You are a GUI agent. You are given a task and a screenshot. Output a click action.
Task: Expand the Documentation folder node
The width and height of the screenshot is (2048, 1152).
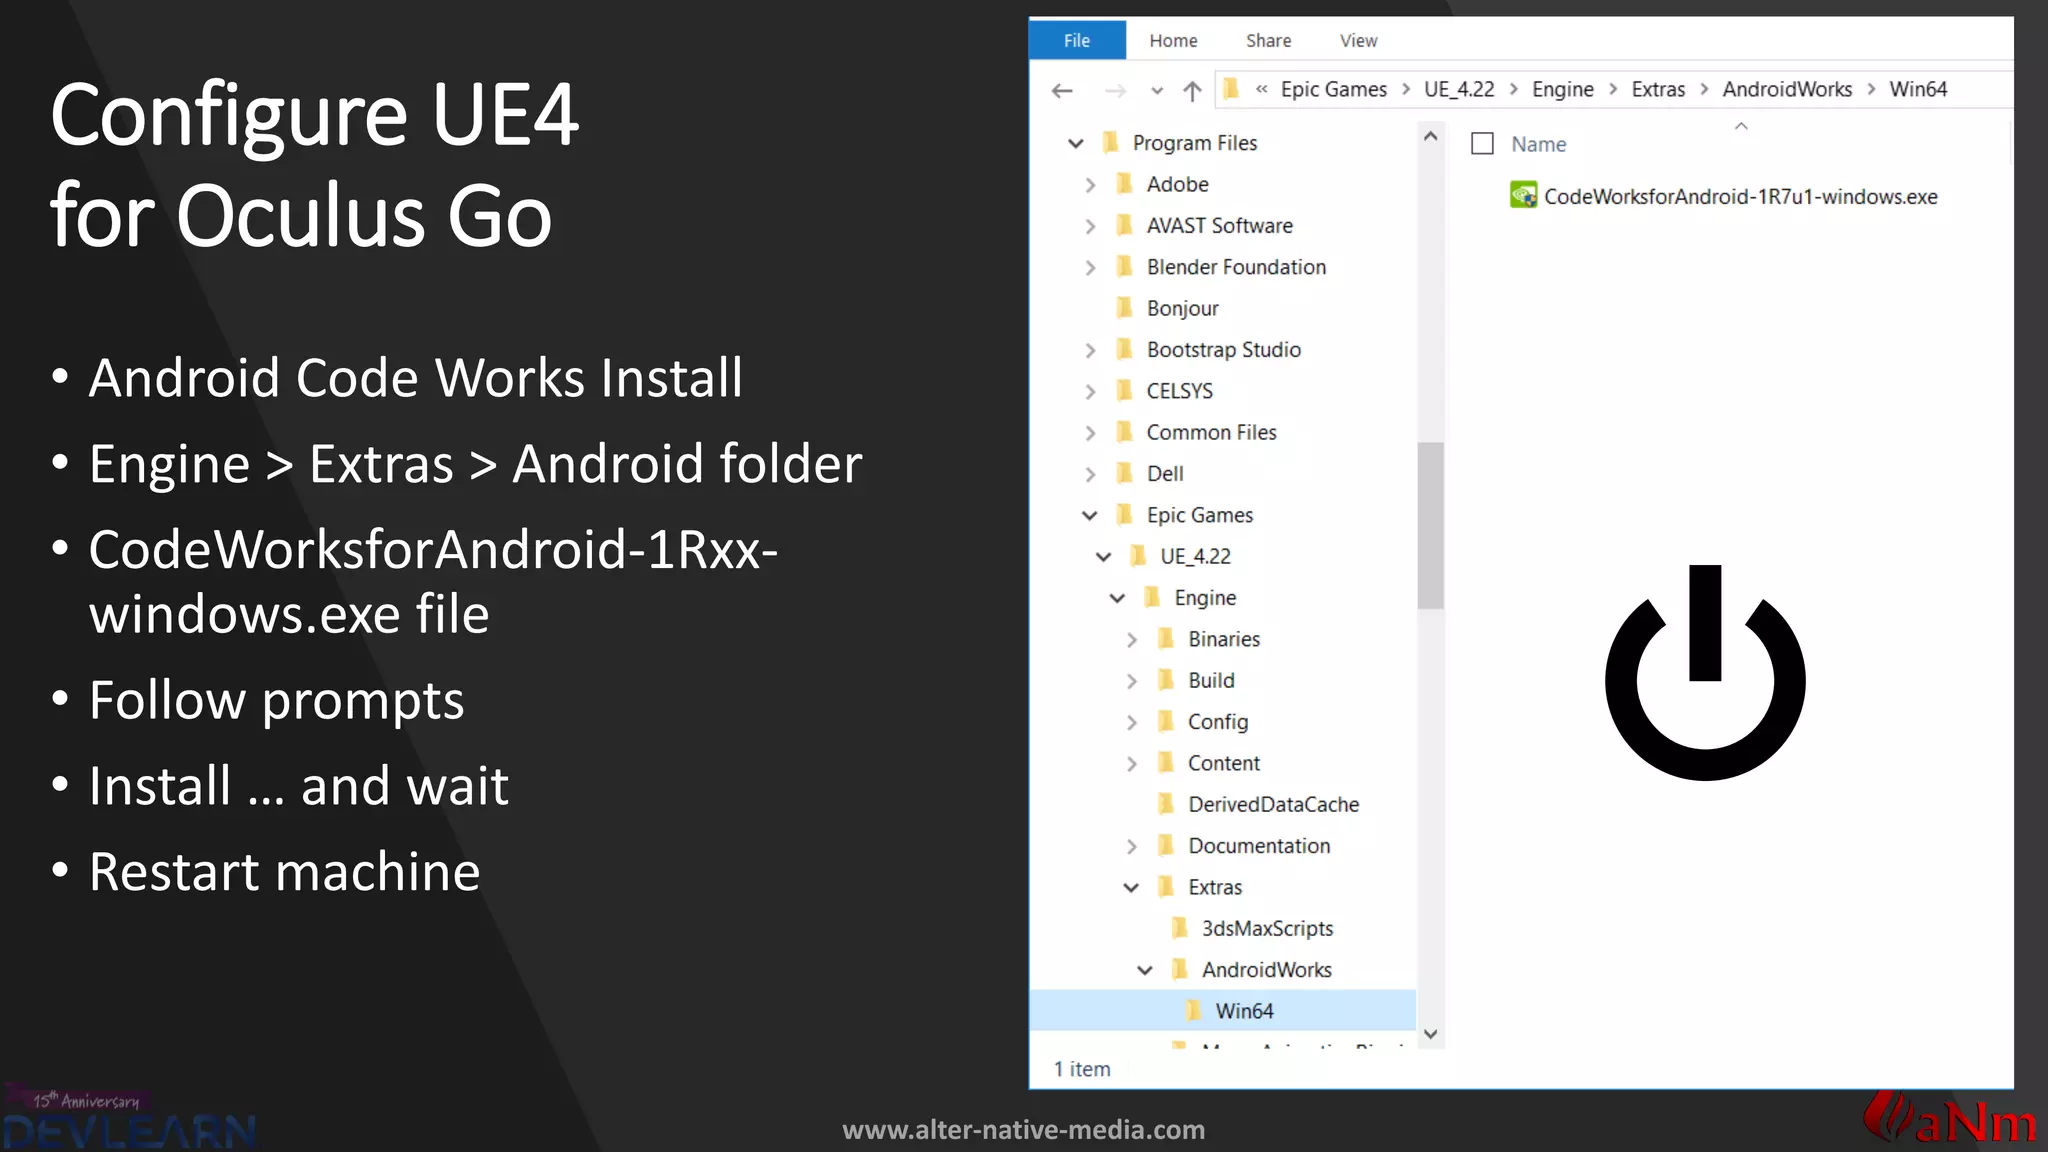coord(1132,847)
